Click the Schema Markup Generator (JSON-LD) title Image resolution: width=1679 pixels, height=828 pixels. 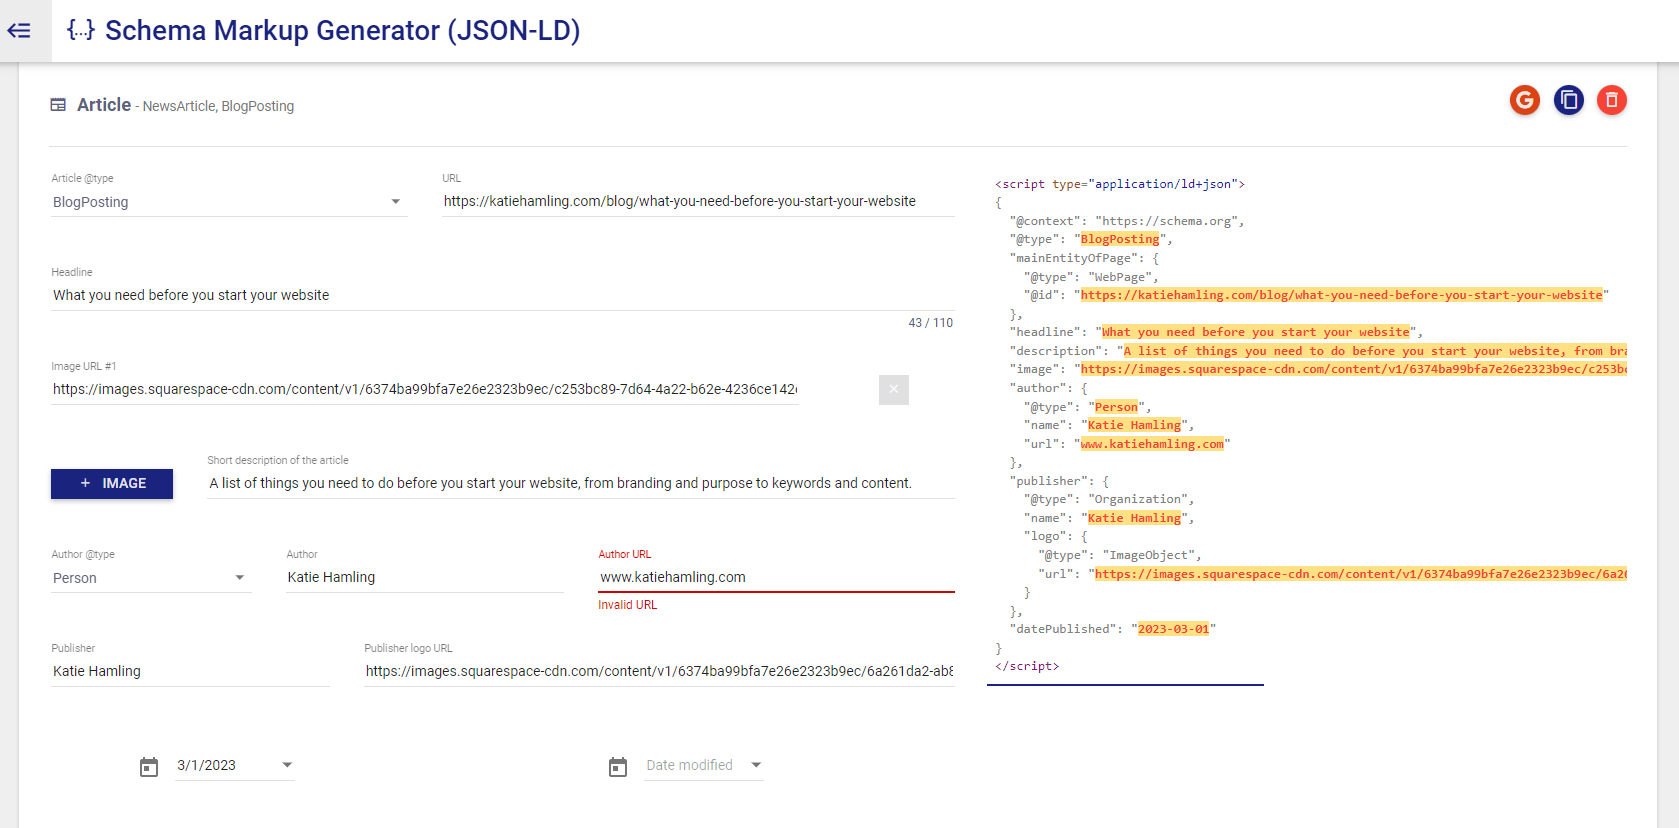click(342, 30)
